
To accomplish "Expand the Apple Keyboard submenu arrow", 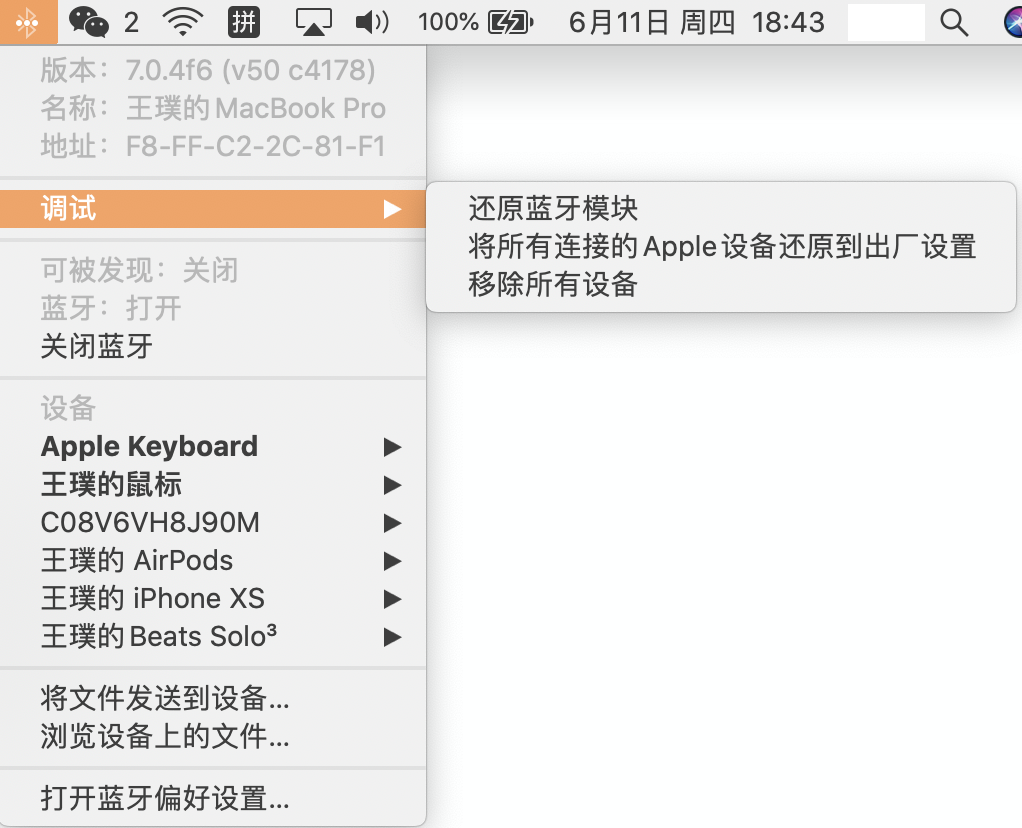I will [392, 447].
